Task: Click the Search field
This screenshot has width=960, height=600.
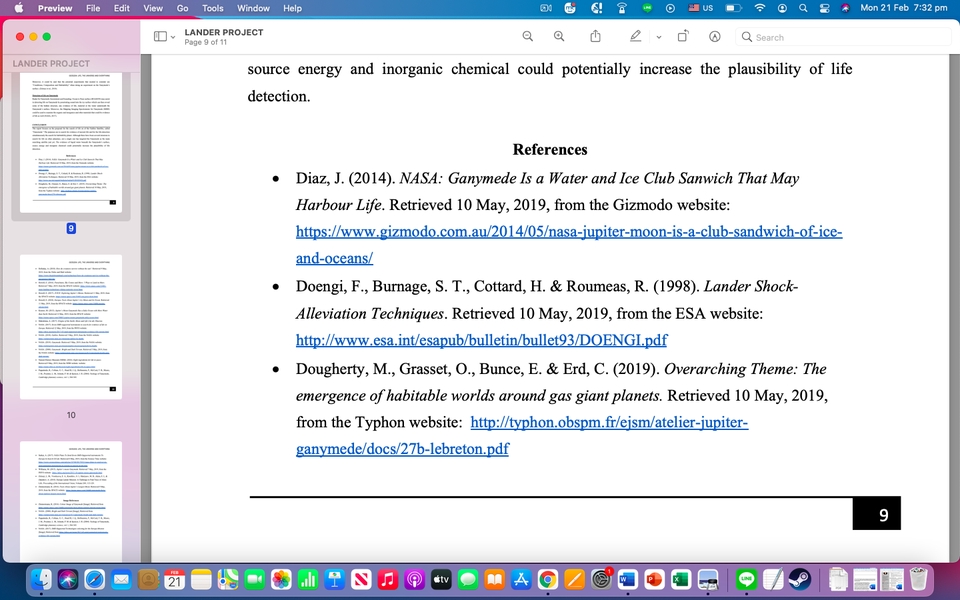Action: pos(842,37)
